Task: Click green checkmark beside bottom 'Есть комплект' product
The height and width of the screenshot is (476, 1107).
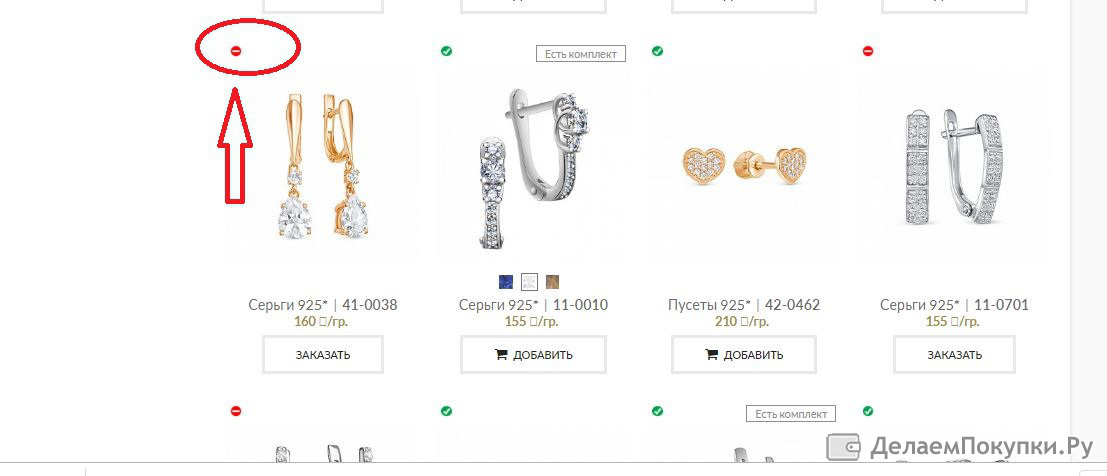Action: (657, 411)
